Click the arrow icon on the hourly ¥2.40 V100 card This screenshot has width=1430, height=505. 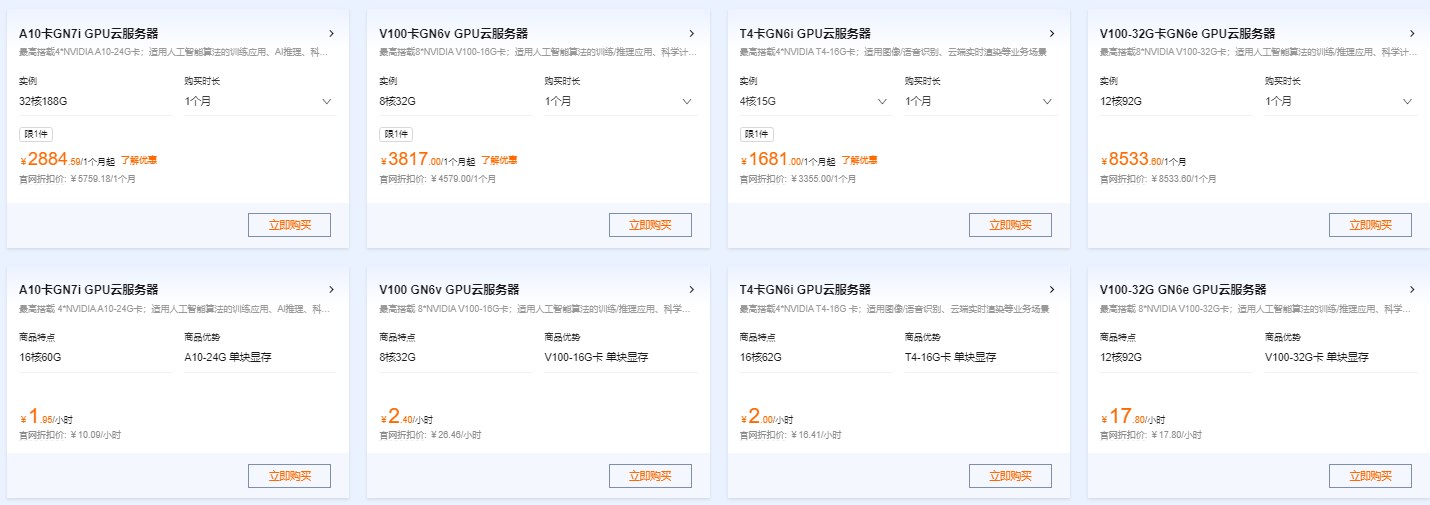tap(691, 290)
